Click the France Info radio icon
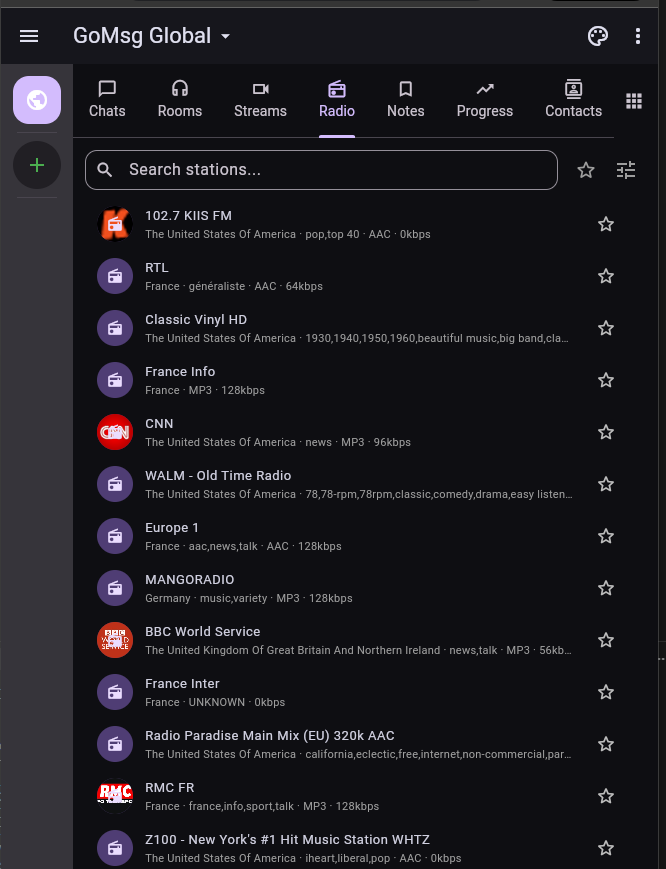This screenshot has width=666, height=869. [115, 380]
